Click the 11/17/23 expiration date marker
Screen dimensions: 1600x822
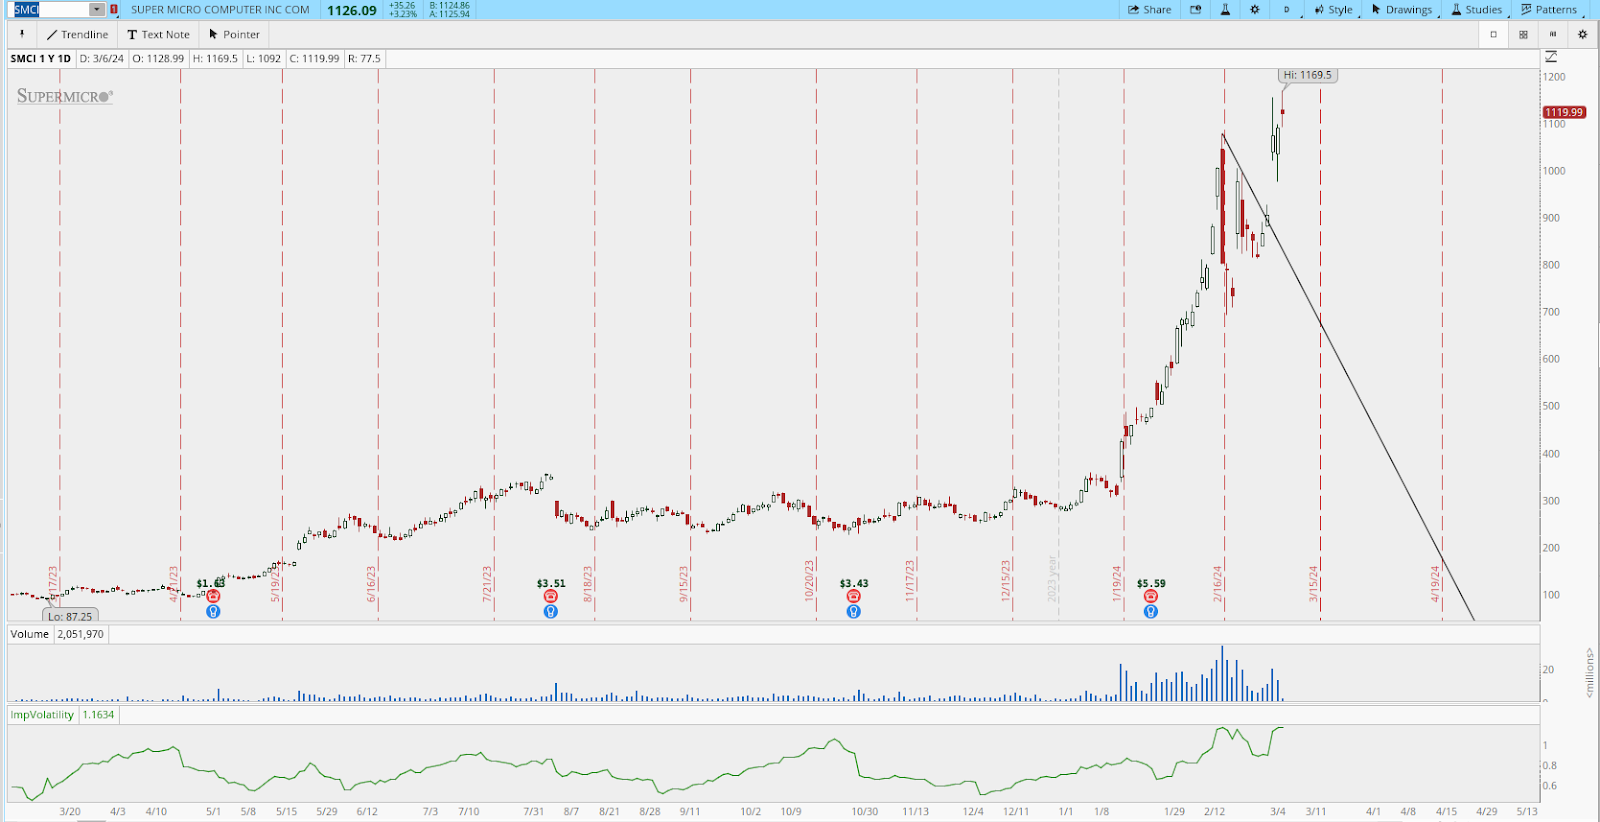pyautogui.click(x=910, y=581)
